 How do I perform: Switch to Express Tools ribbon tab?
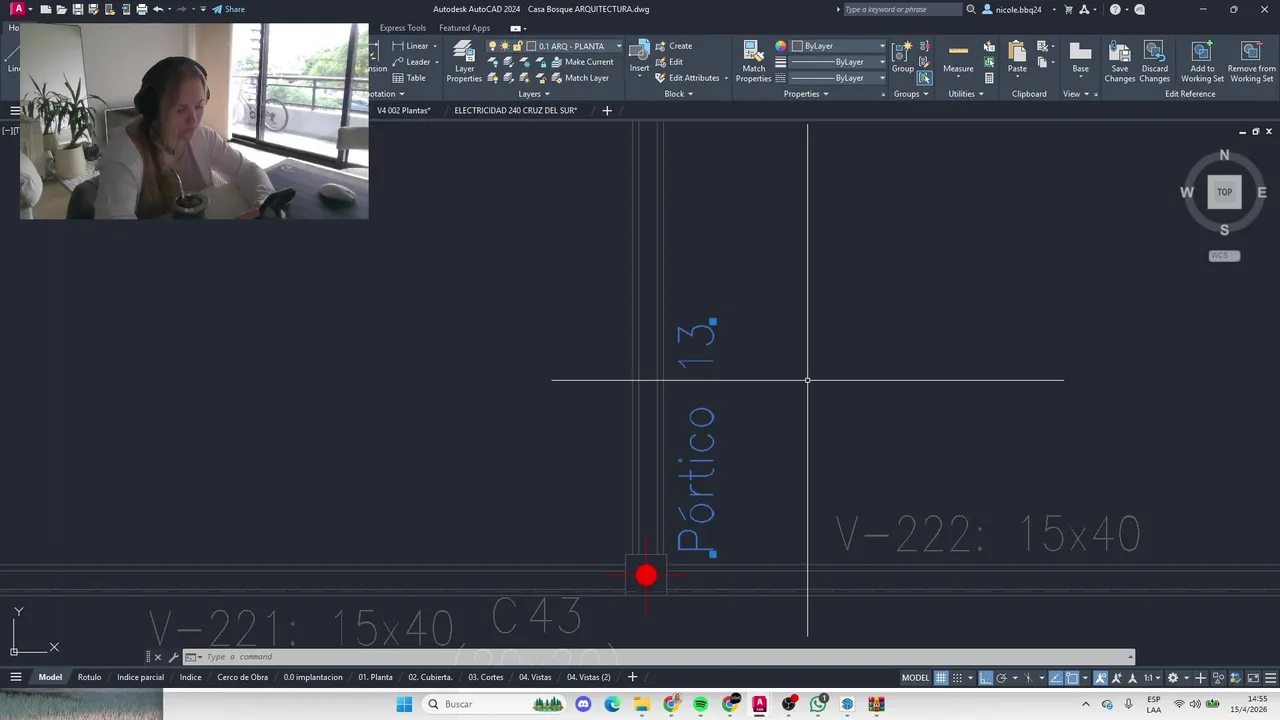click(x=402, y=28)
